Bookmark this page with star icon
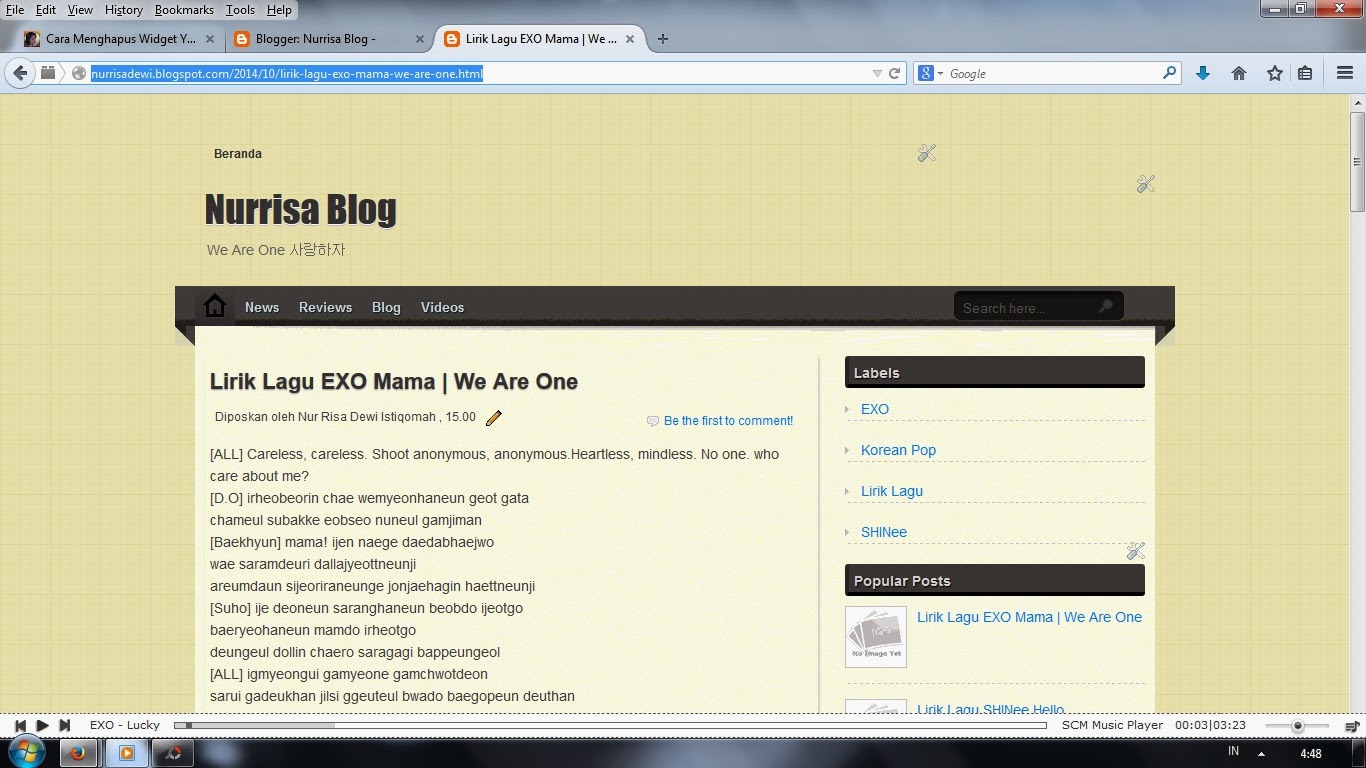The image size is (1366, 768). click(x=1274, y=73)
